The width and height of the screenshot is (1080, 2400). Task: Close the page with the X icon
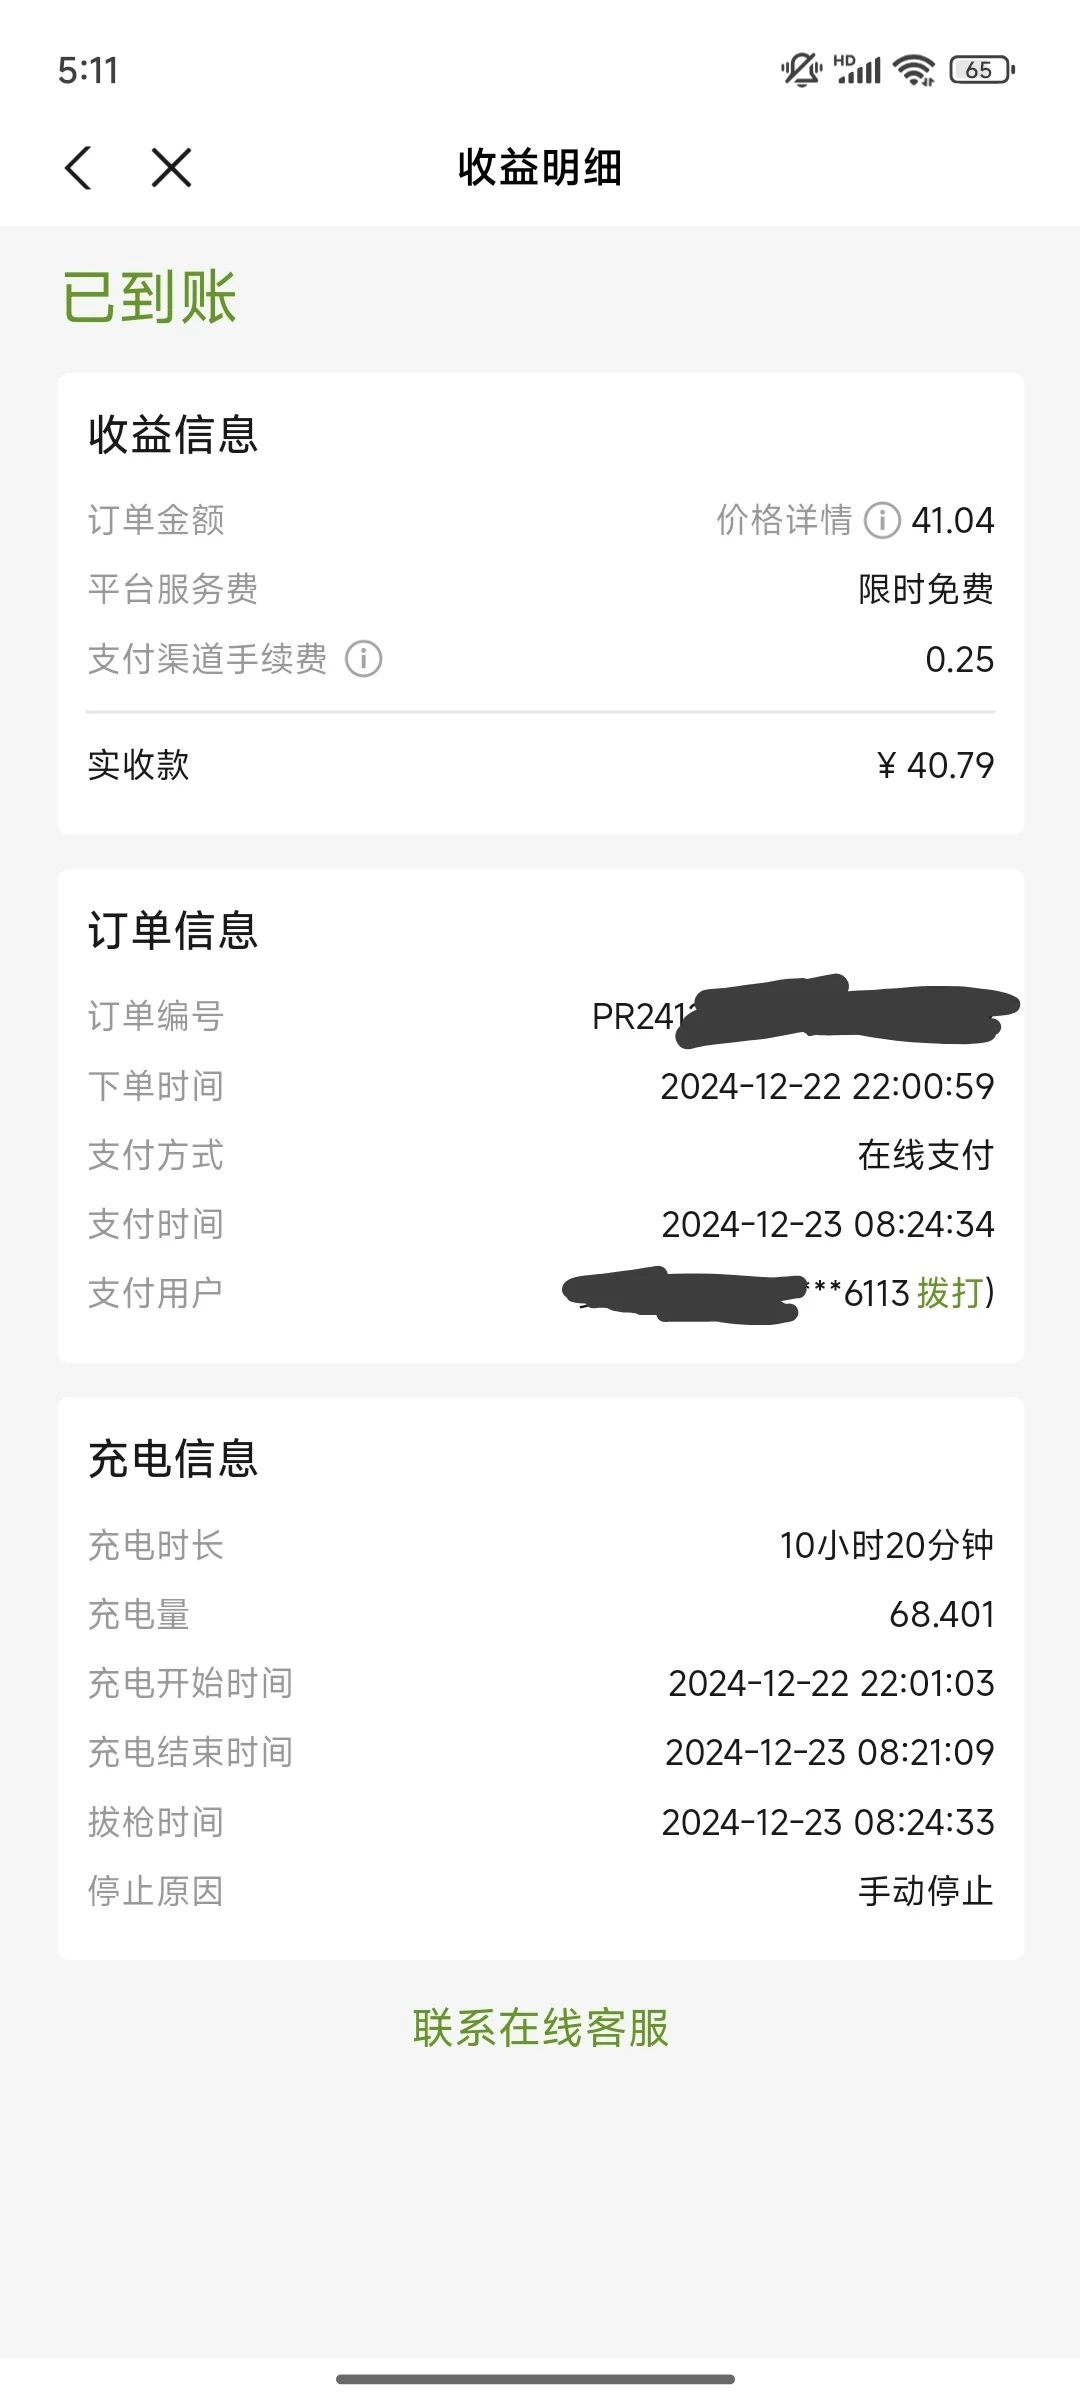click(x=171, y=167)
